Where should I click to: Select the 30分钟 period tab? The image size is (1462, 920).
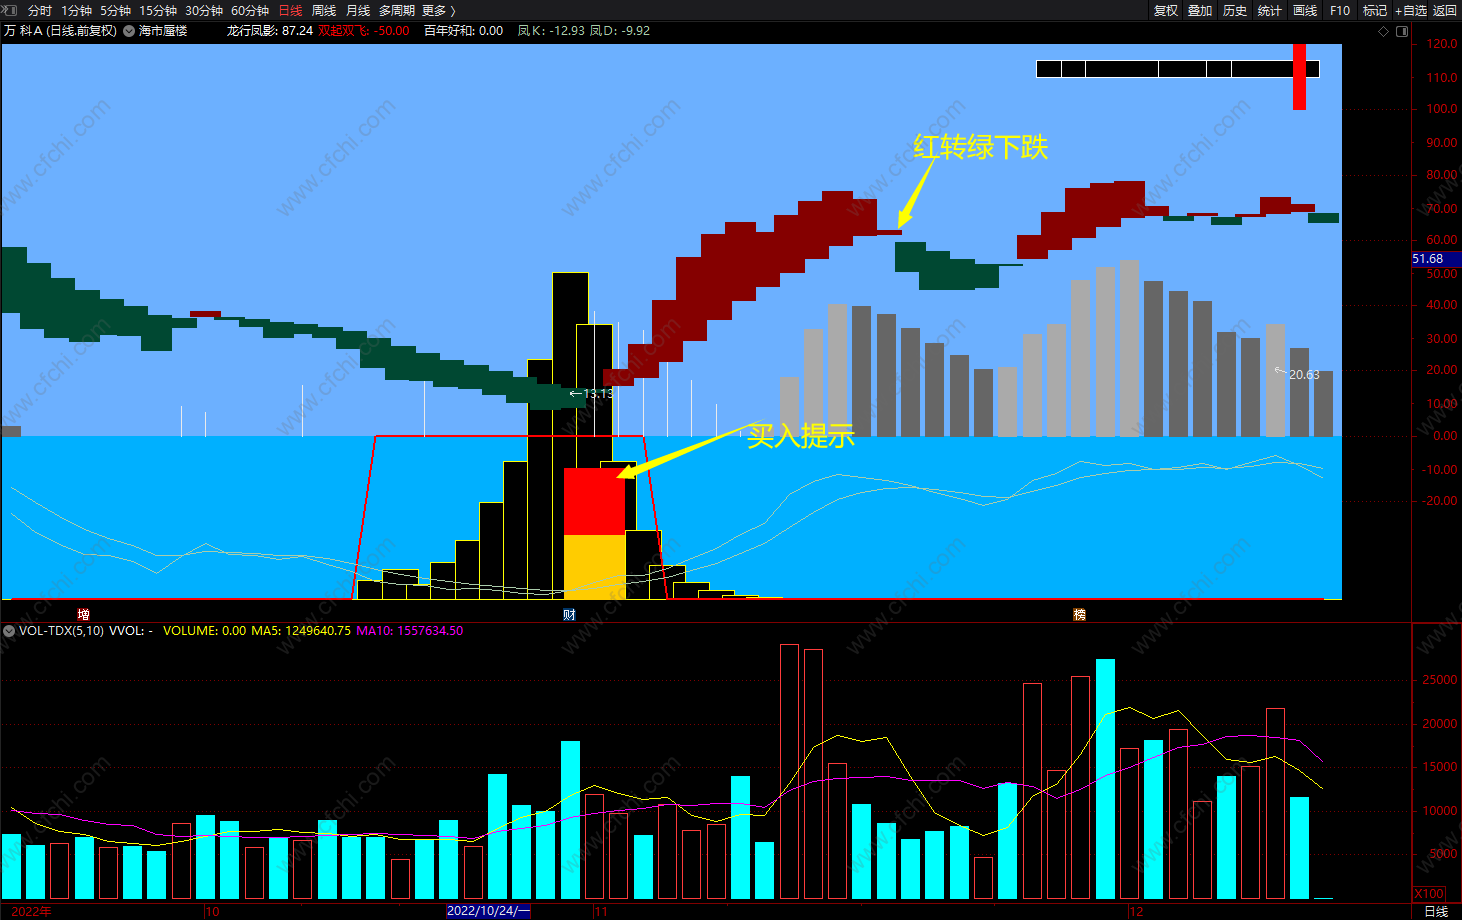(204, 10)
